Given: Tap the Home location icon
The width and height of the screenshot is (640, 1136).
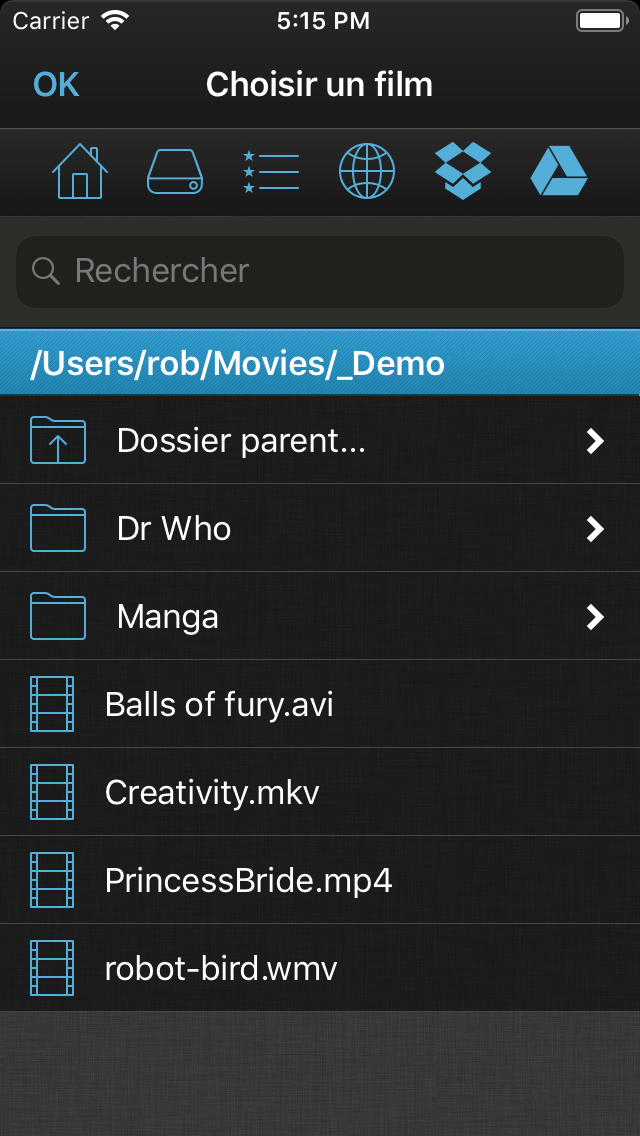Looking at the screenshot, I should [80, 172].
